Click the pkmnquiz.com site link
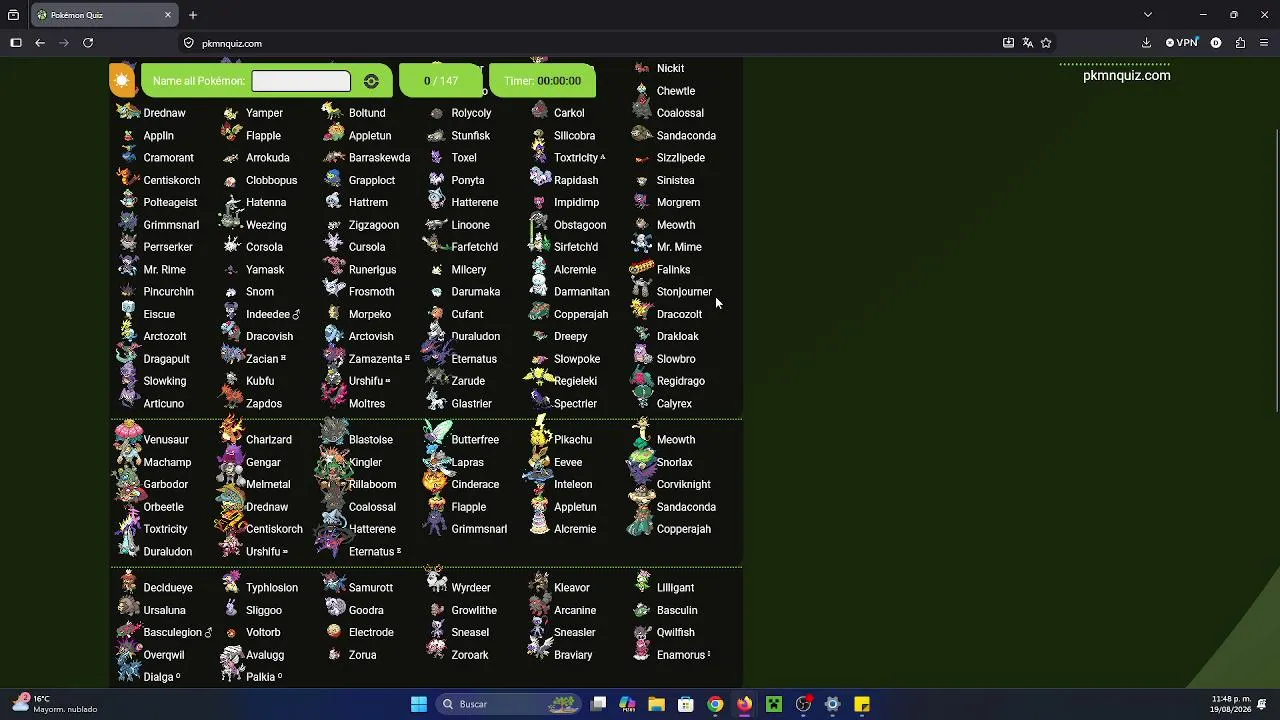1280x720 pixels. (x=1126, y=75)
